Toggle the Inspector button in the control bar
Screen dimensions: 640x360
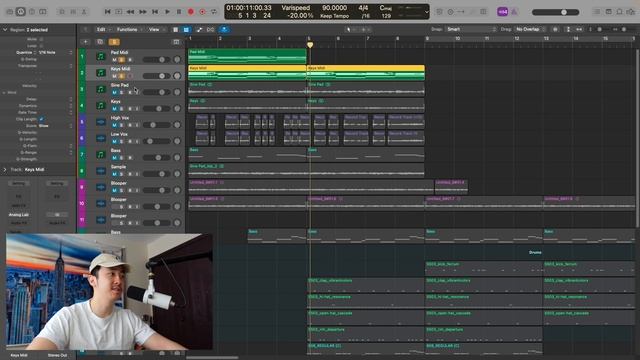click(x=20, y=12)
